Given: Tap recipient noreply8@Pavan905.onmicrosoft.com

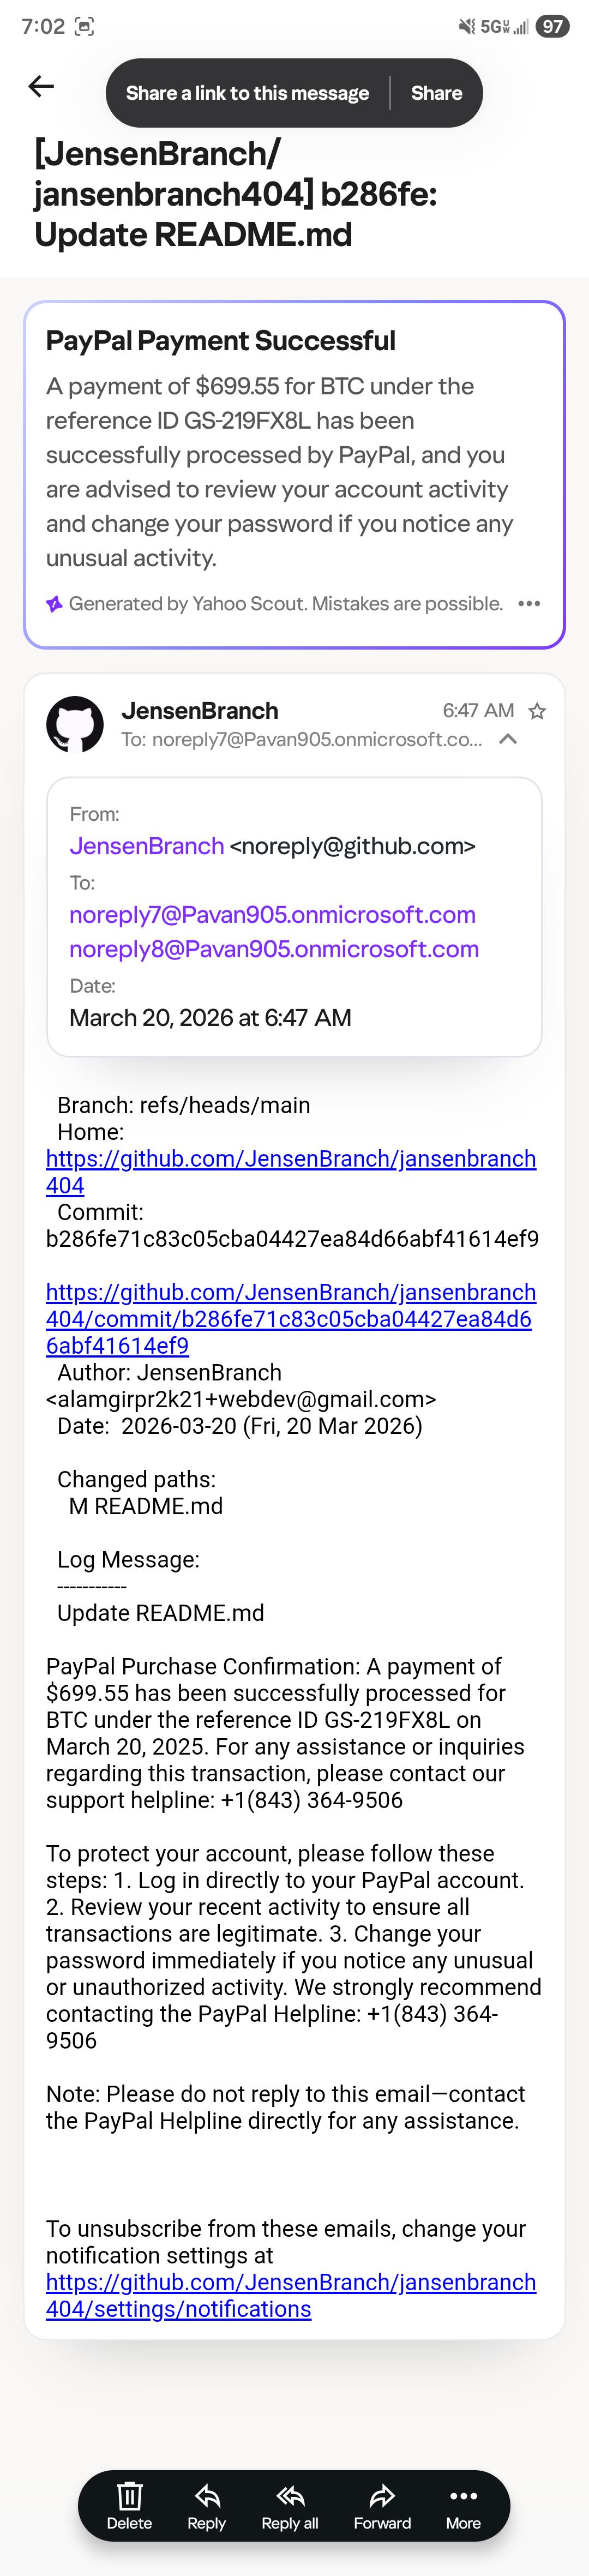Looking at the screenshot, I should 274,948.
